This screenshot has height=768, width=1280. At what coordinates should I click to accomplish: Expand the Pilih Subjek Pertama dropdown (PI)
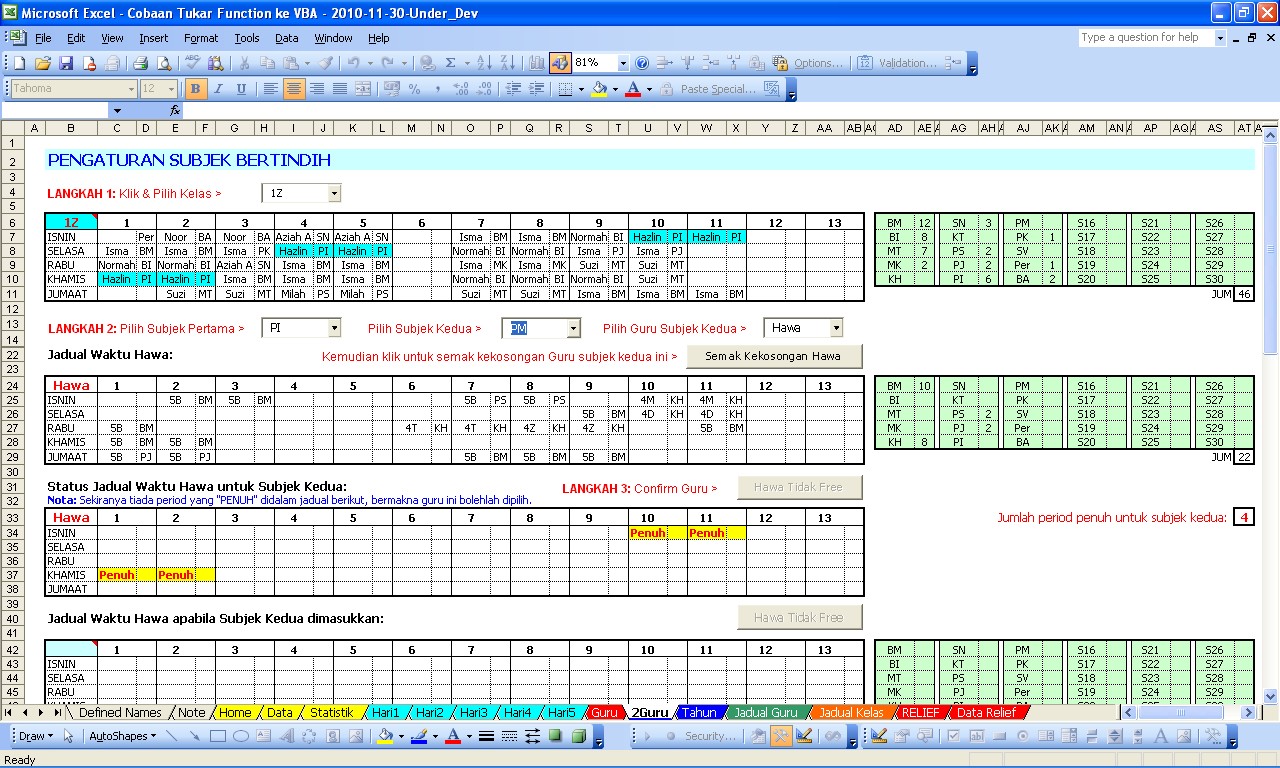click(334, 328)
